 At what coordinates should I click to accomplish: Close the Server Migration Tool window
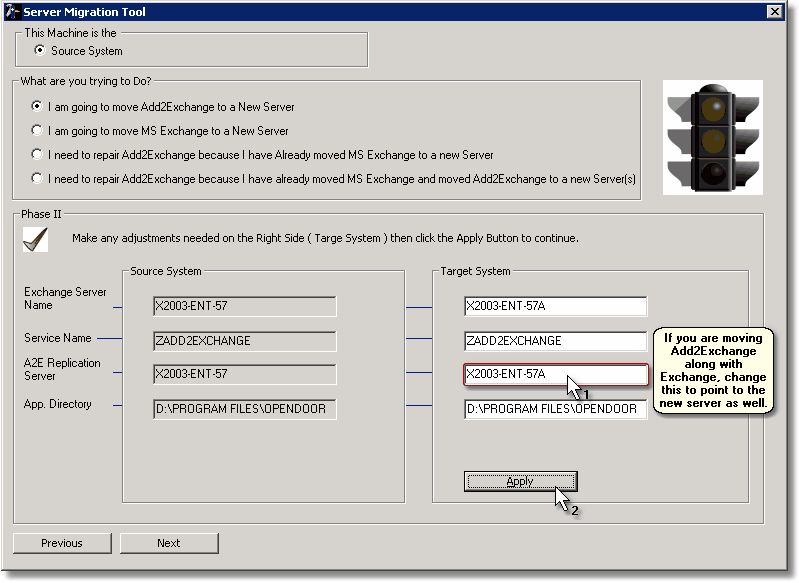(x=775, y=11)
